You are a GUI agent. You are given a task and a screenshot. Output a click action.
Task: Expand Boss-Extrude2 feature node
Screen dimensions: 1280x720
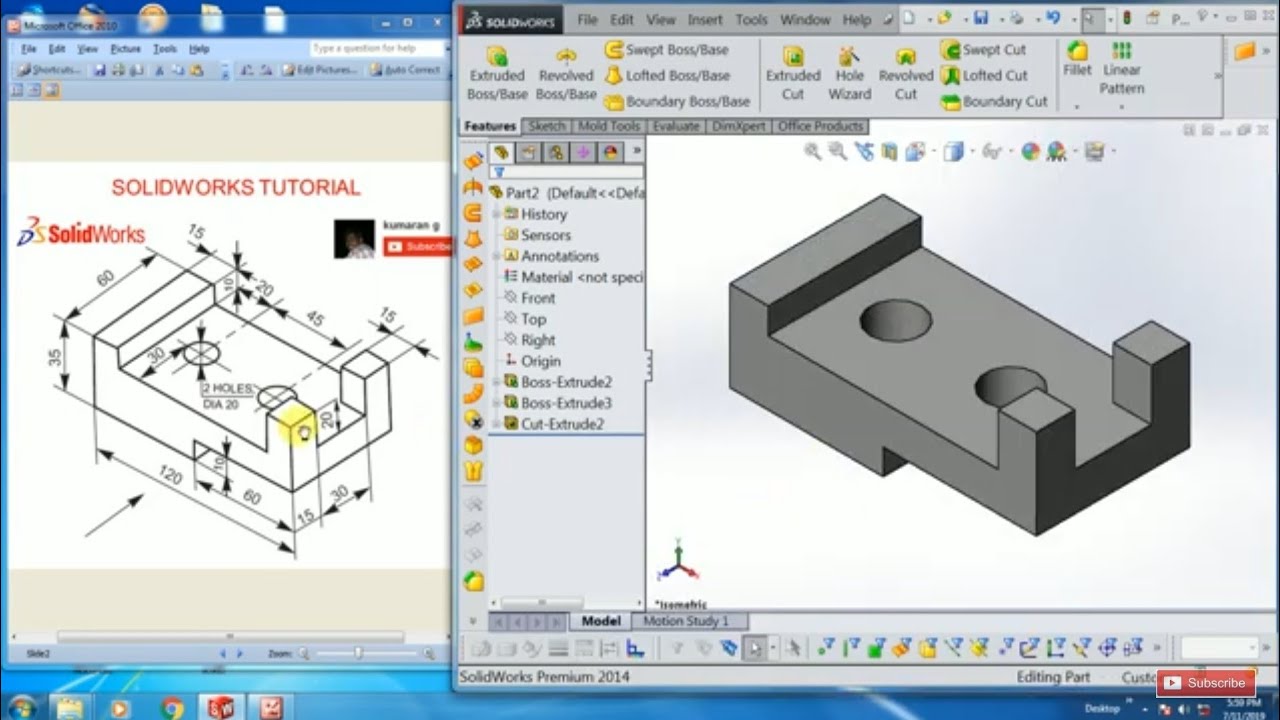pos(497,382)
